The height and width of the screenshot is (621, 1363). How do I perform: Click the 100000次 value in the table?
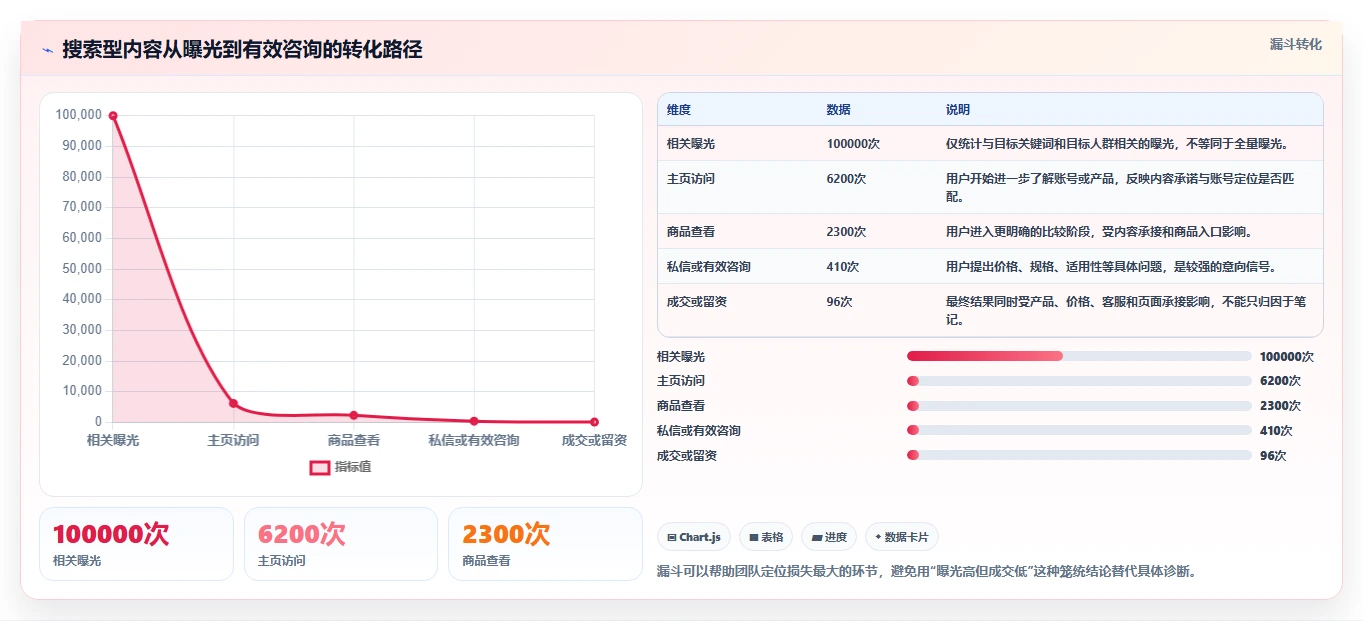coord(853,144)
